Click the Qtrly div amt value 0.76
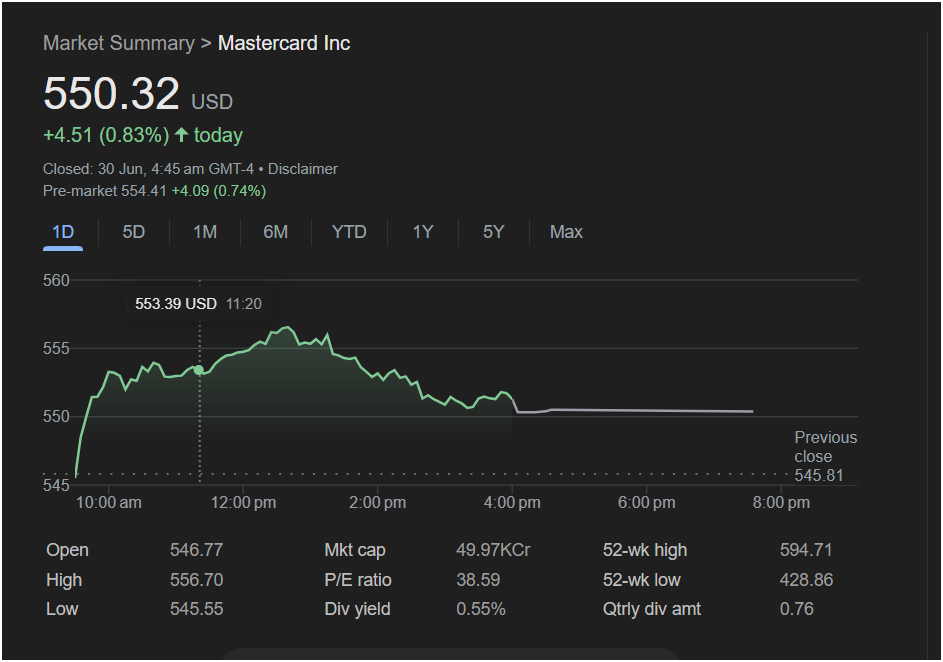This screenshot has width=943, height=662. (x=797, y=609)
